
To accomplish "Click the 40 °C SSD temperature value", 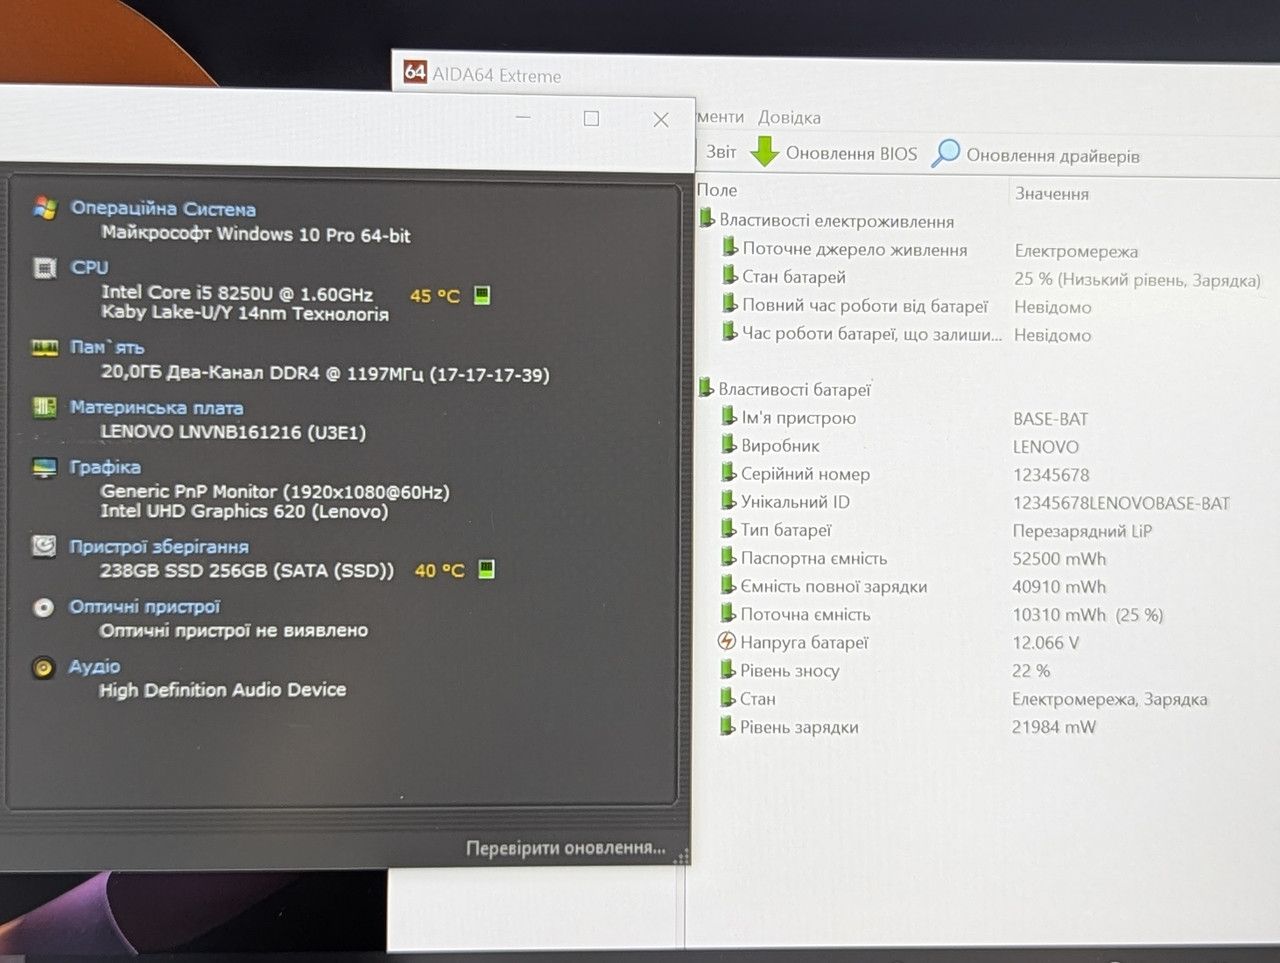I will click(x=440, y=570).
